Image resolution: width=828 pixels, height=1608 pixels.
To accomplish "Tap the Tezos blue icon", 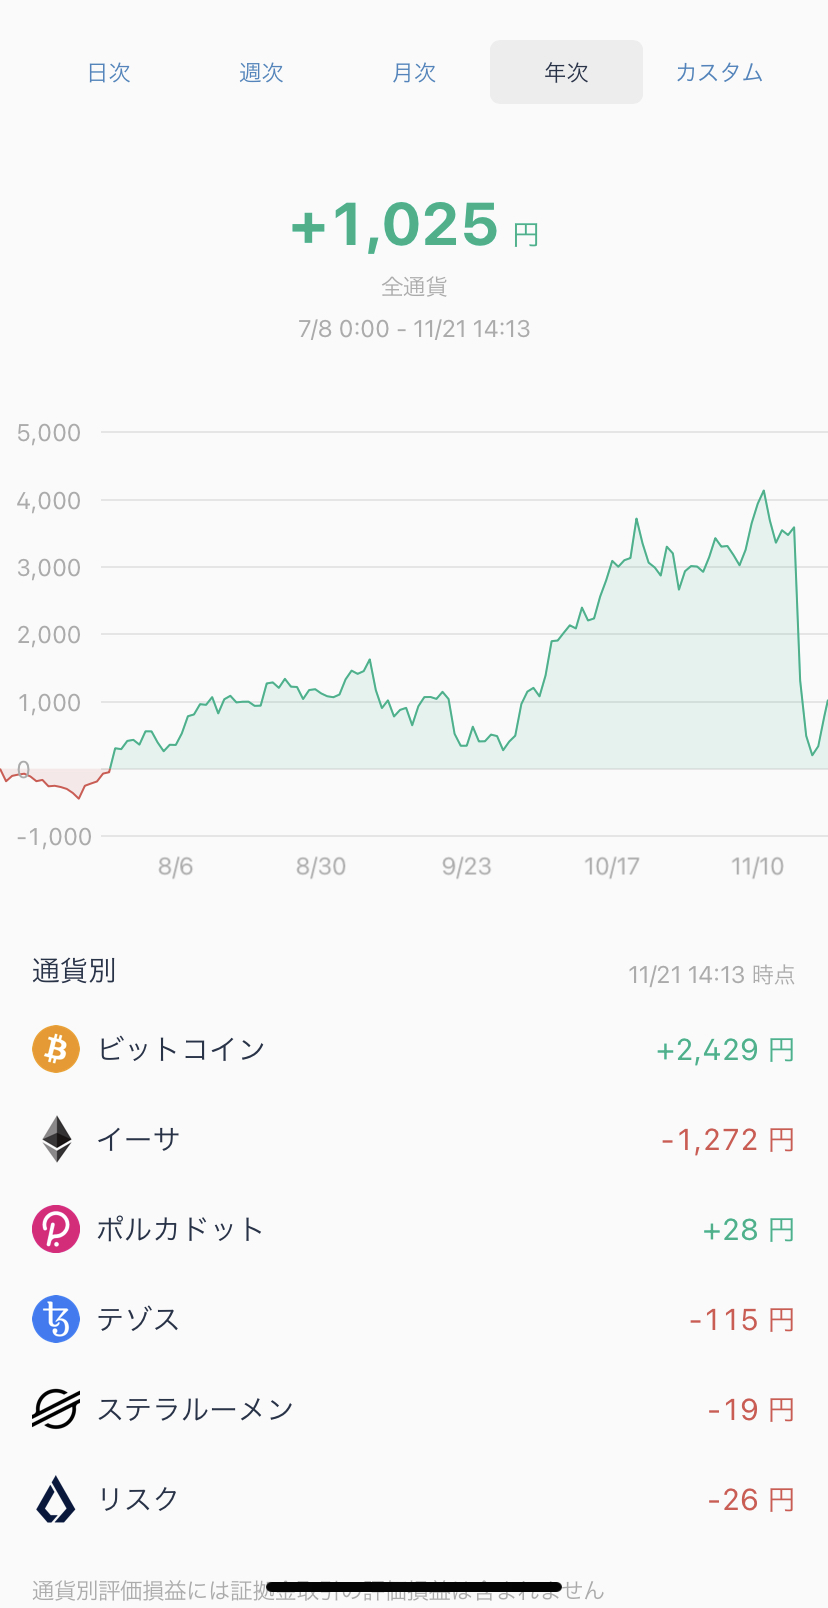I will [56, 1319].
